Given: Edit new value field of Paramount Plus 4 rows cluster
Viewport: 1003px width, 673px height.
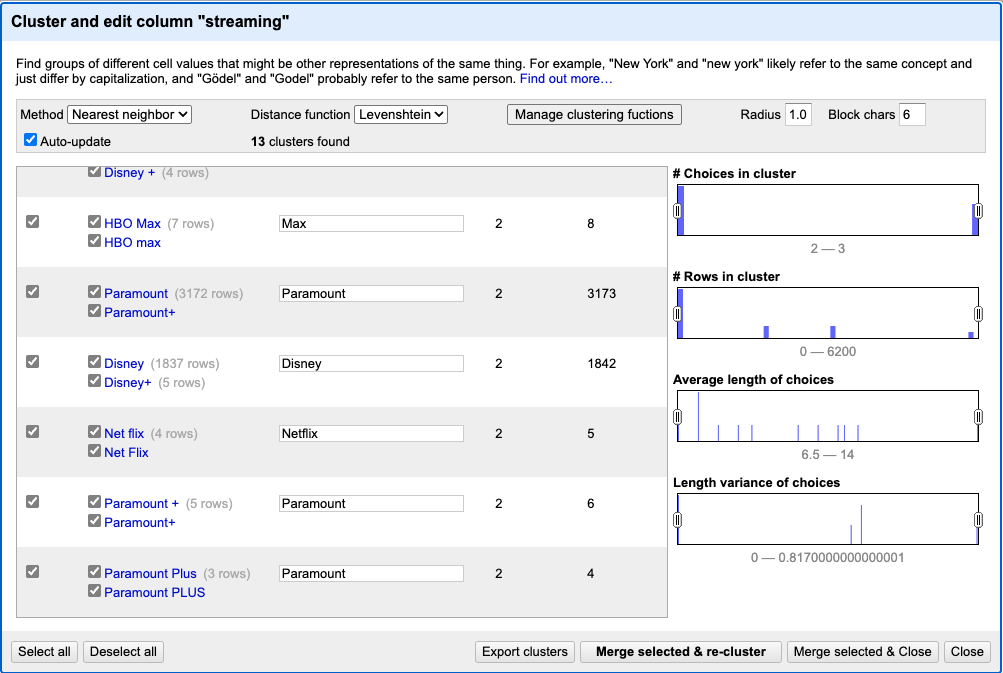Looking at the screenshot, I should coord(371,573).
